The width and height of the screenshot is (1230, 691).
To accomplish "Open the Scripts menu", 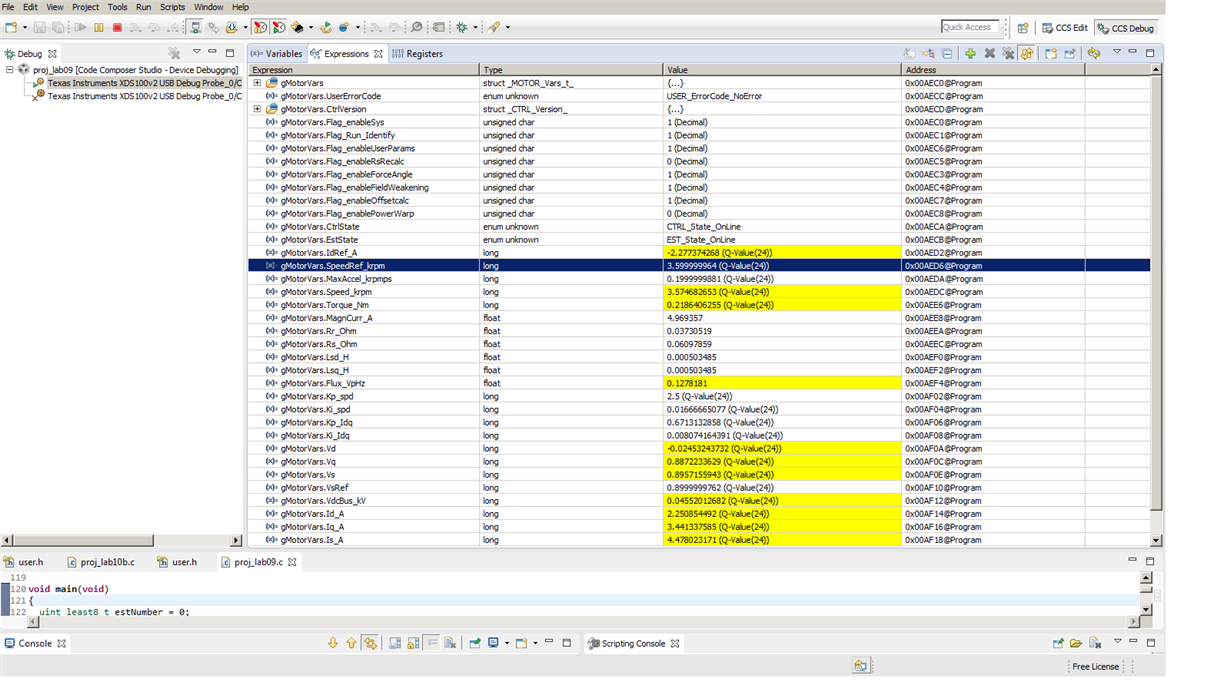I will click(x=172, y=7).
